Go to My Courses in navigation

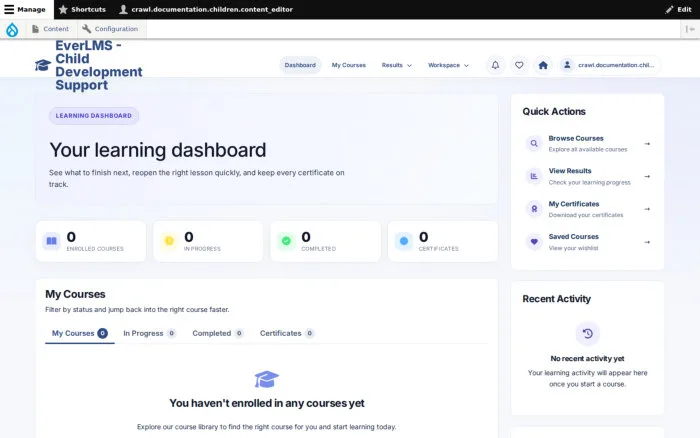[x=349, y=65]
